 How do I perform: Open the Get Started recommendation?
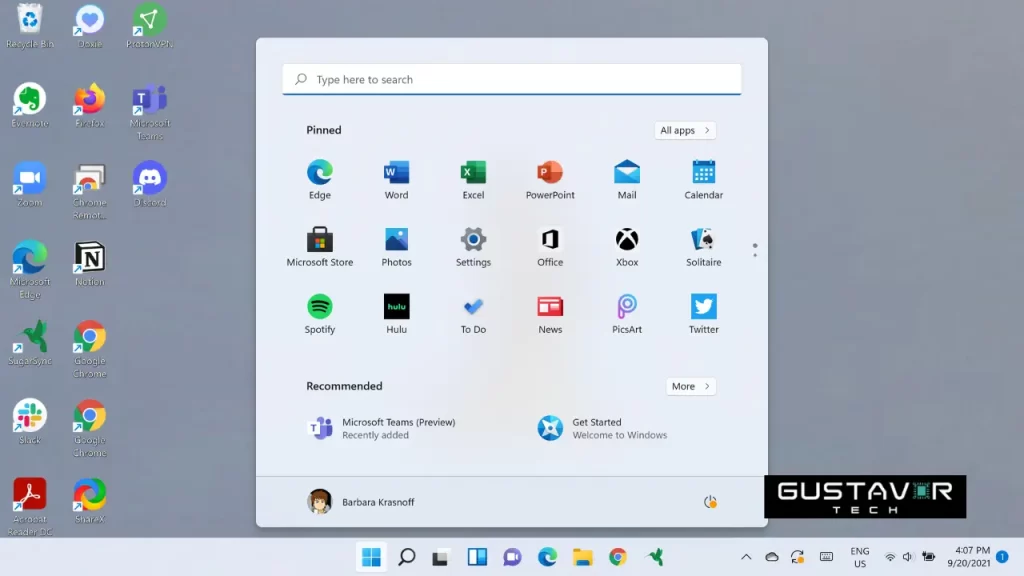pyautogui.click(x=602, y=428)
